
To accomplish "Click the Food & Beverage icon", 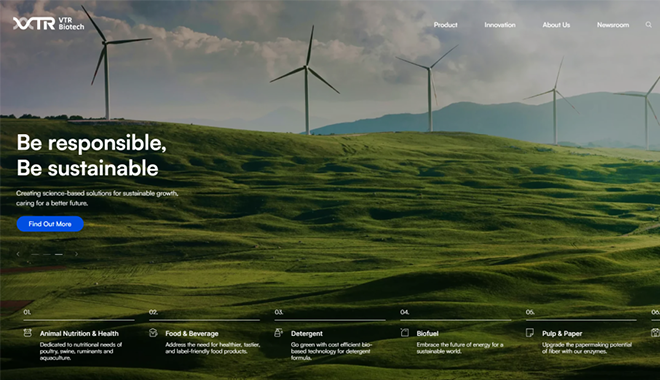I will [x=153, y=333].
